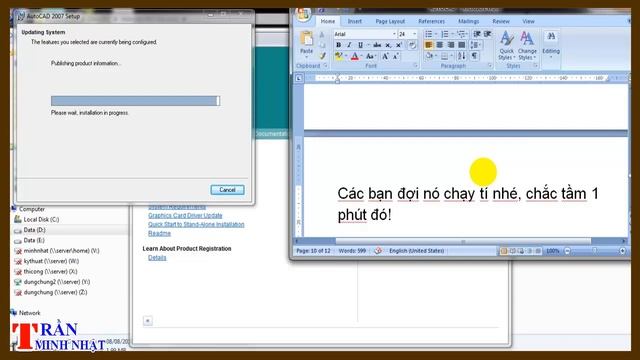Open the Styles pane launcher
The width and height of the screenshot is (640, 360).
pyautogui.click(x=535, y=65)
